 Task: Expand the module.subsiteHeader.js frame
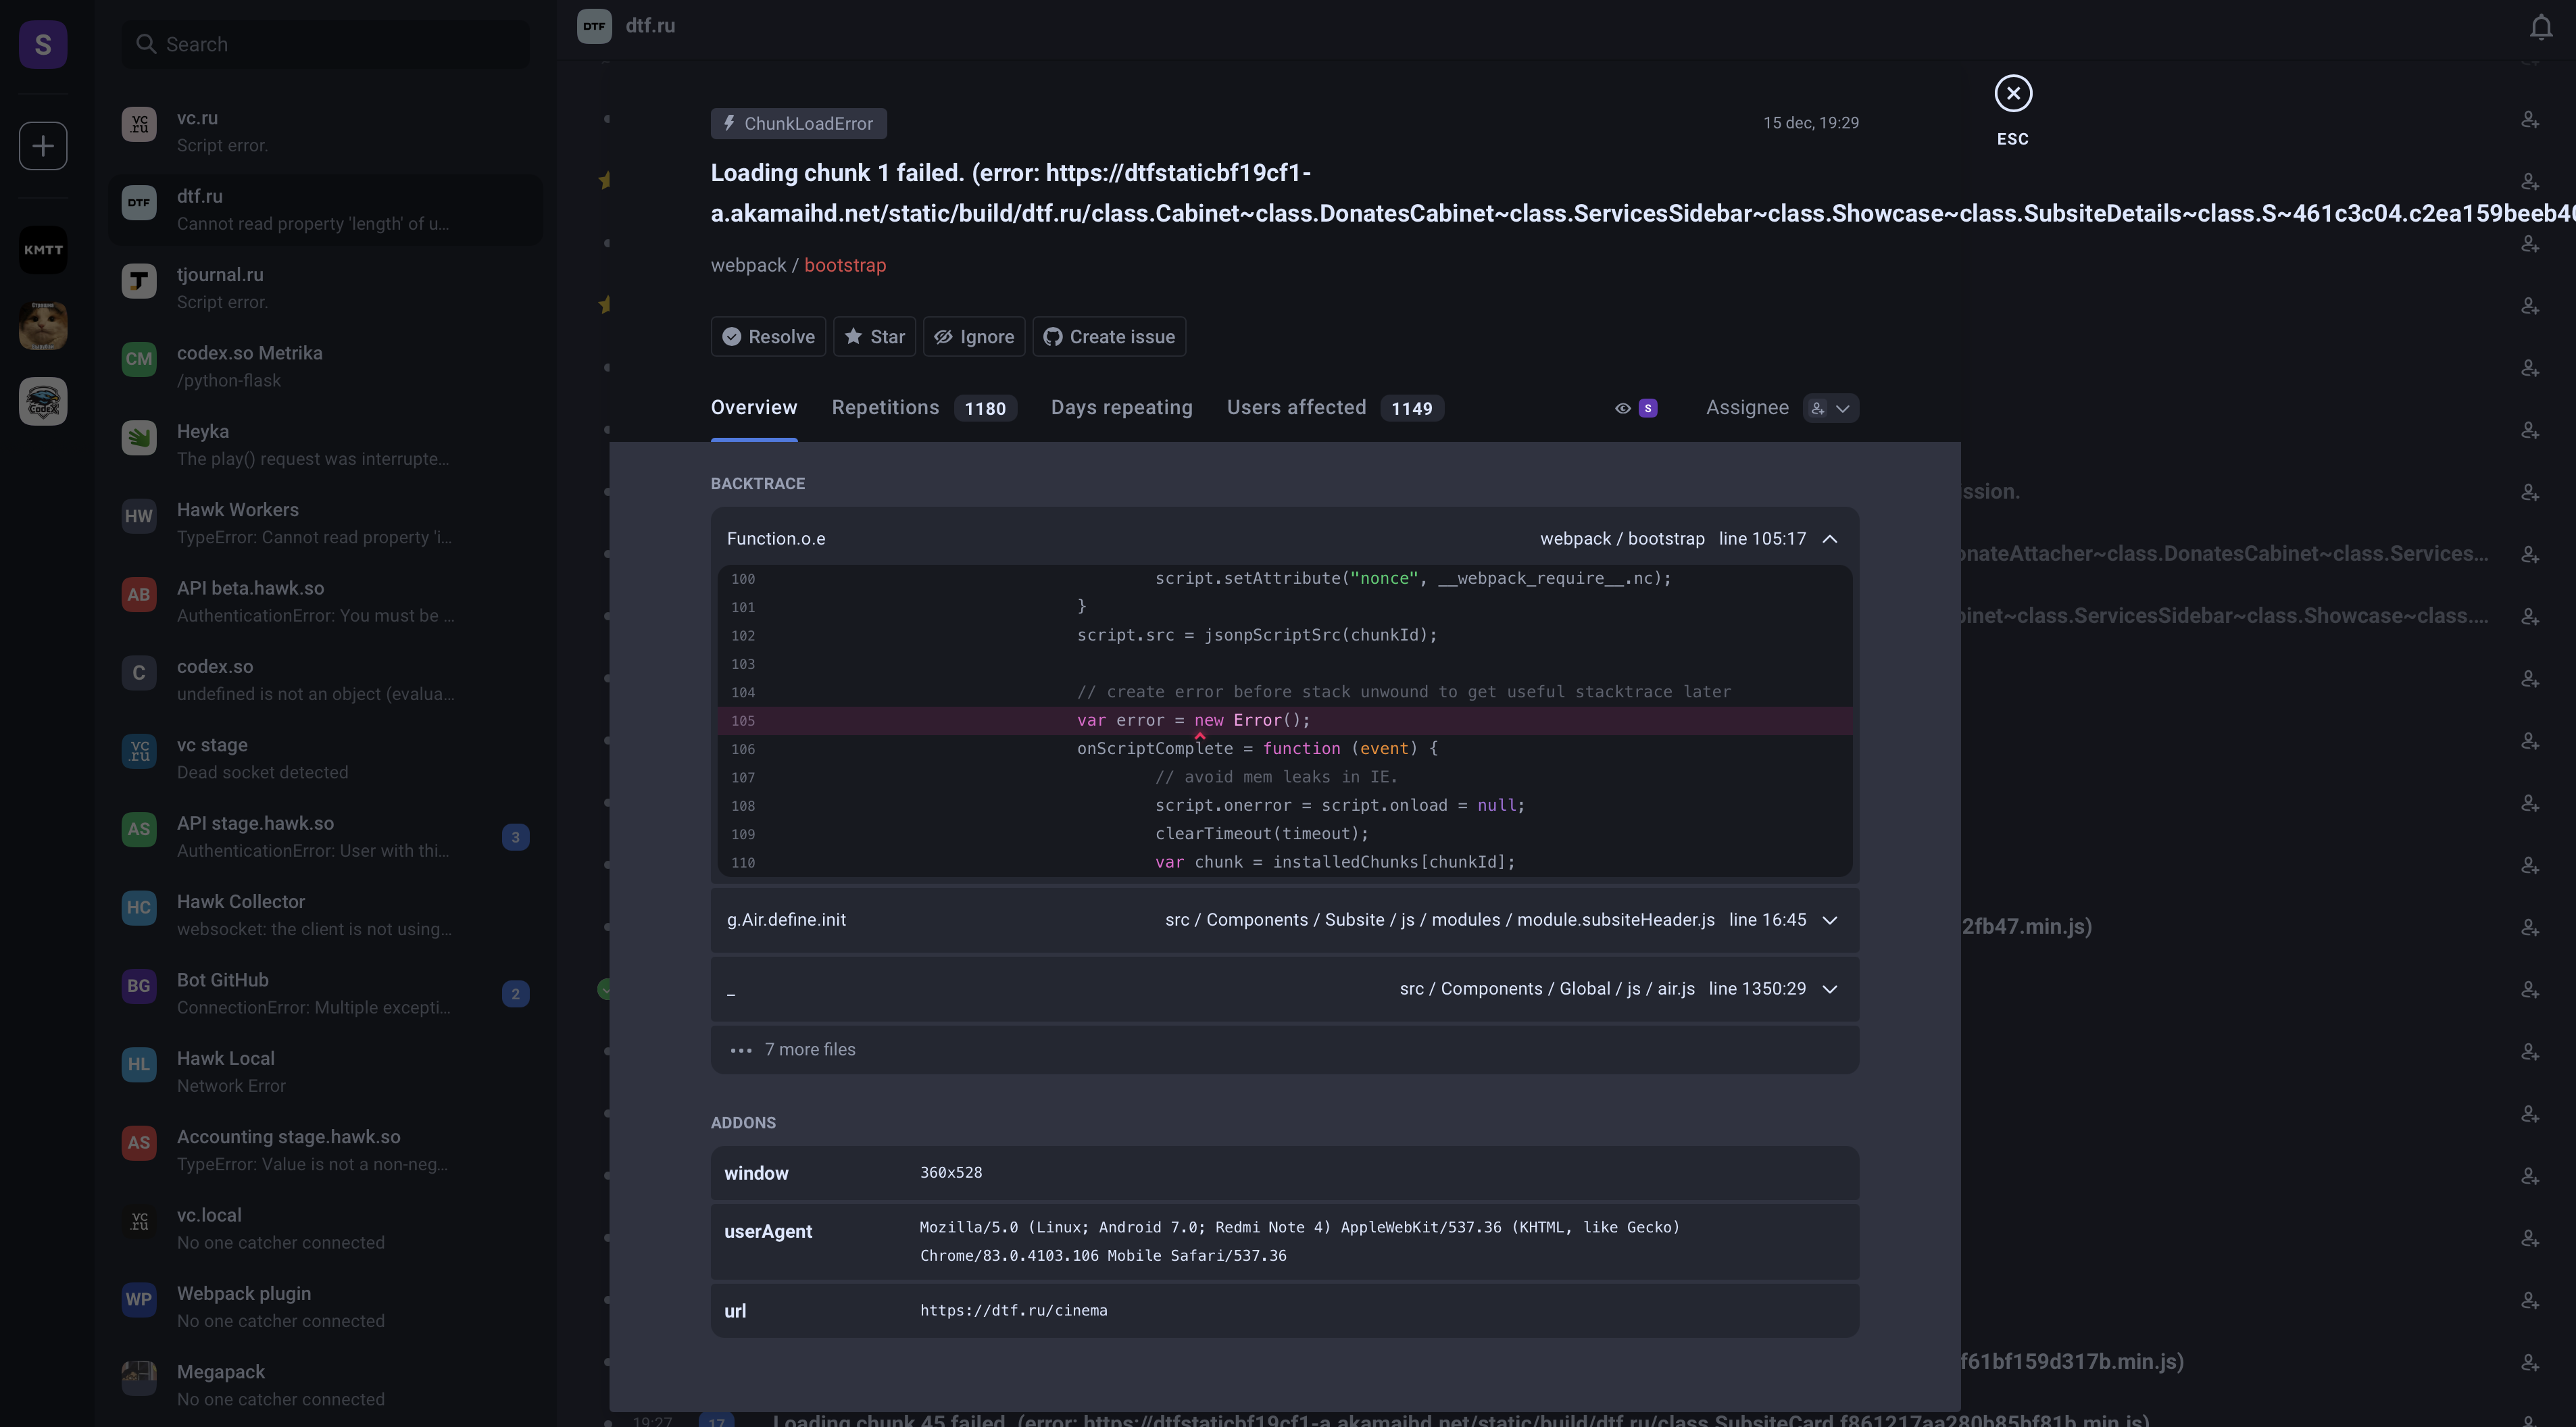click(x=1830, y=919)
